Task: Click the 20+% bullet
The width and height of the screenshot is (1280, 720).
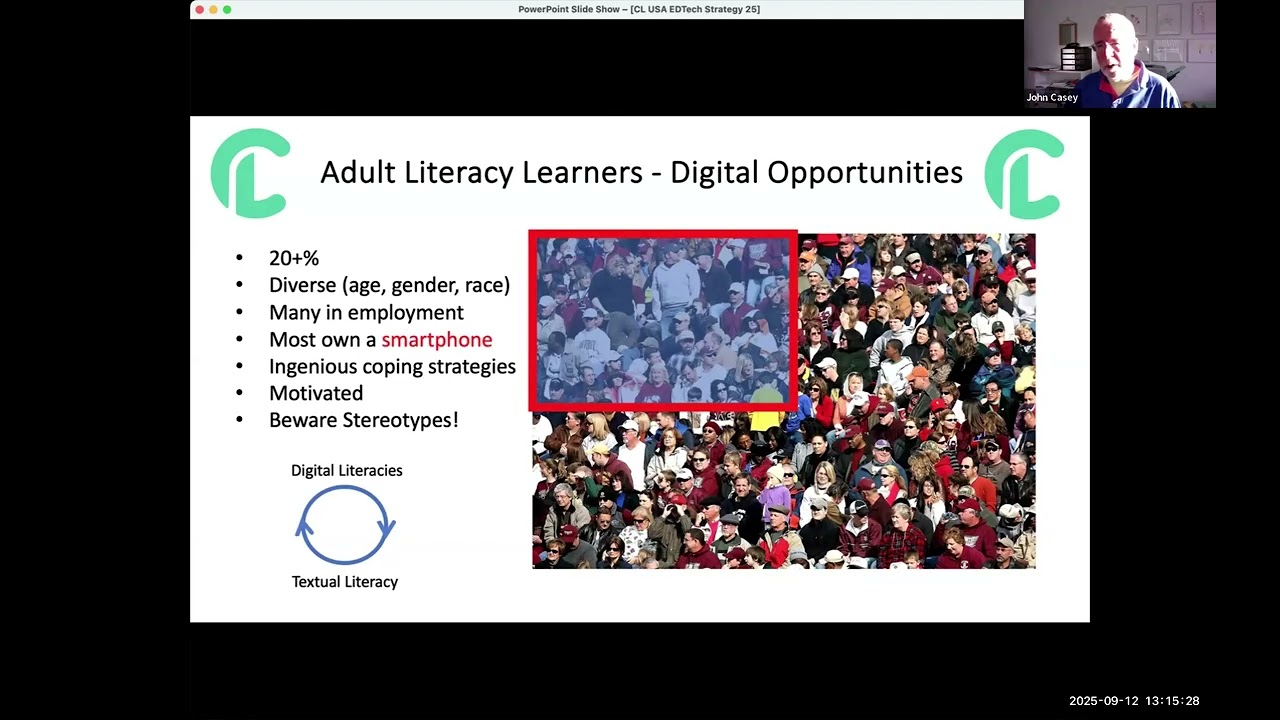Action: tap(294, 258)
